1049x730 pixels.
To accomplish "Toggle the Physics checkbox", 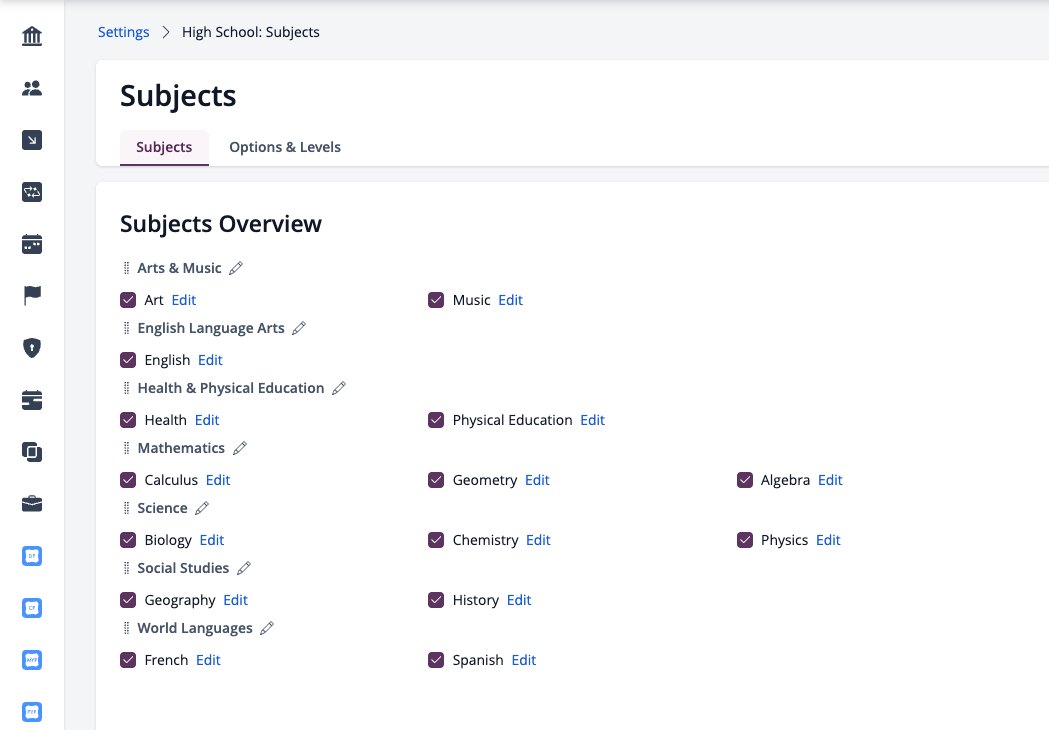I will (x=745, y=540).
